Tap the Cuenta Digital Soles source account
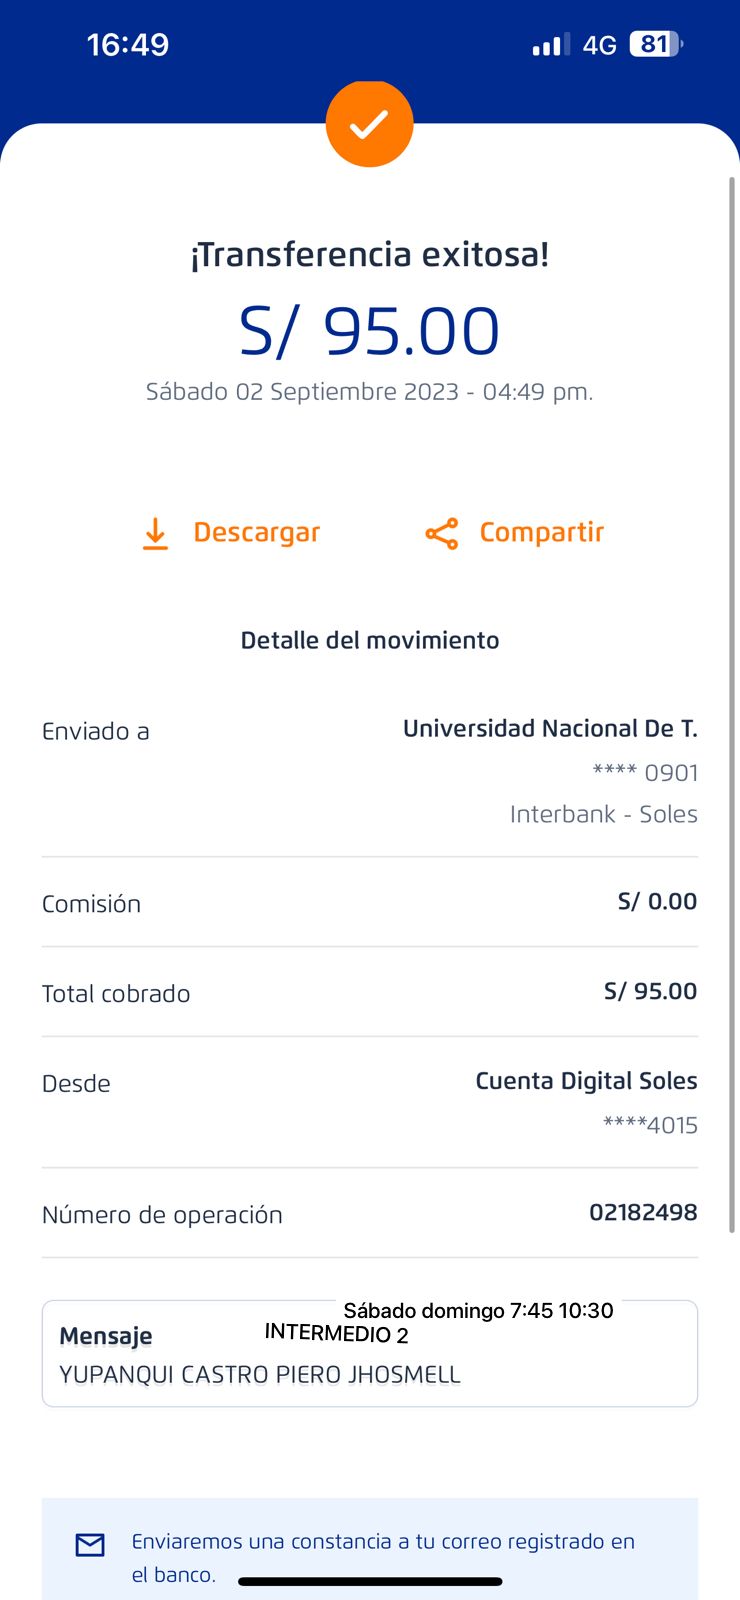Viewport: 740px width, 1600px height. (x=586, y=1081)
